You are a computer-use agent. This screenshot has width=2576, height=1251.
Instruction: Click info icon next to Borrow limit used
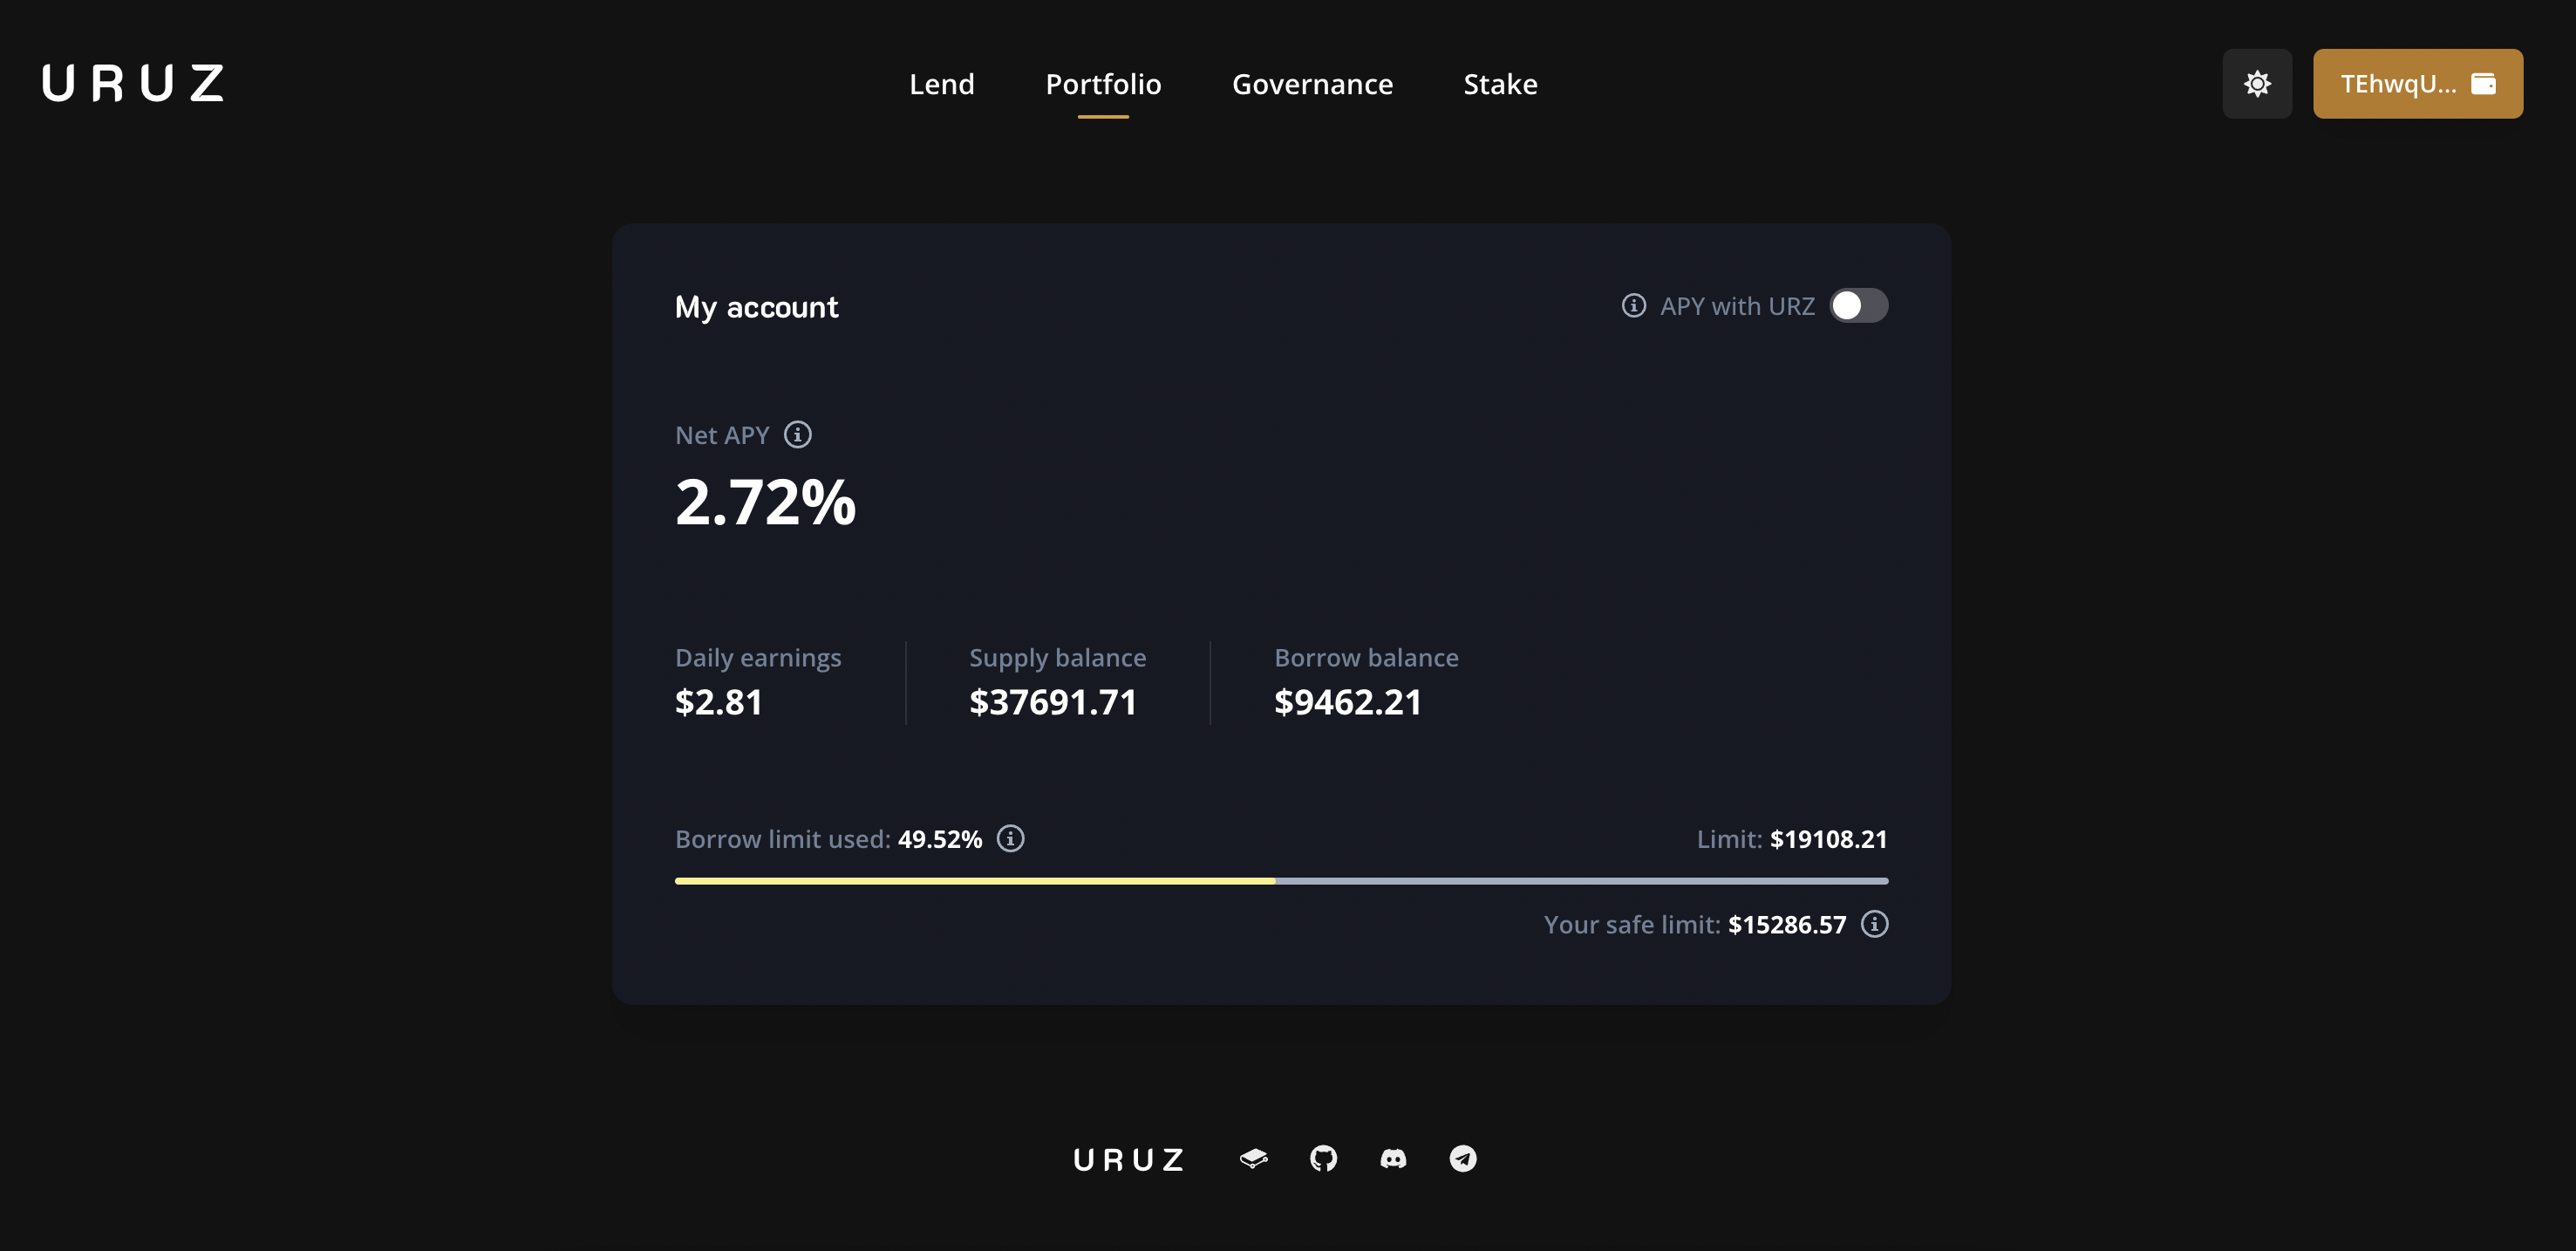(1010, 838)
